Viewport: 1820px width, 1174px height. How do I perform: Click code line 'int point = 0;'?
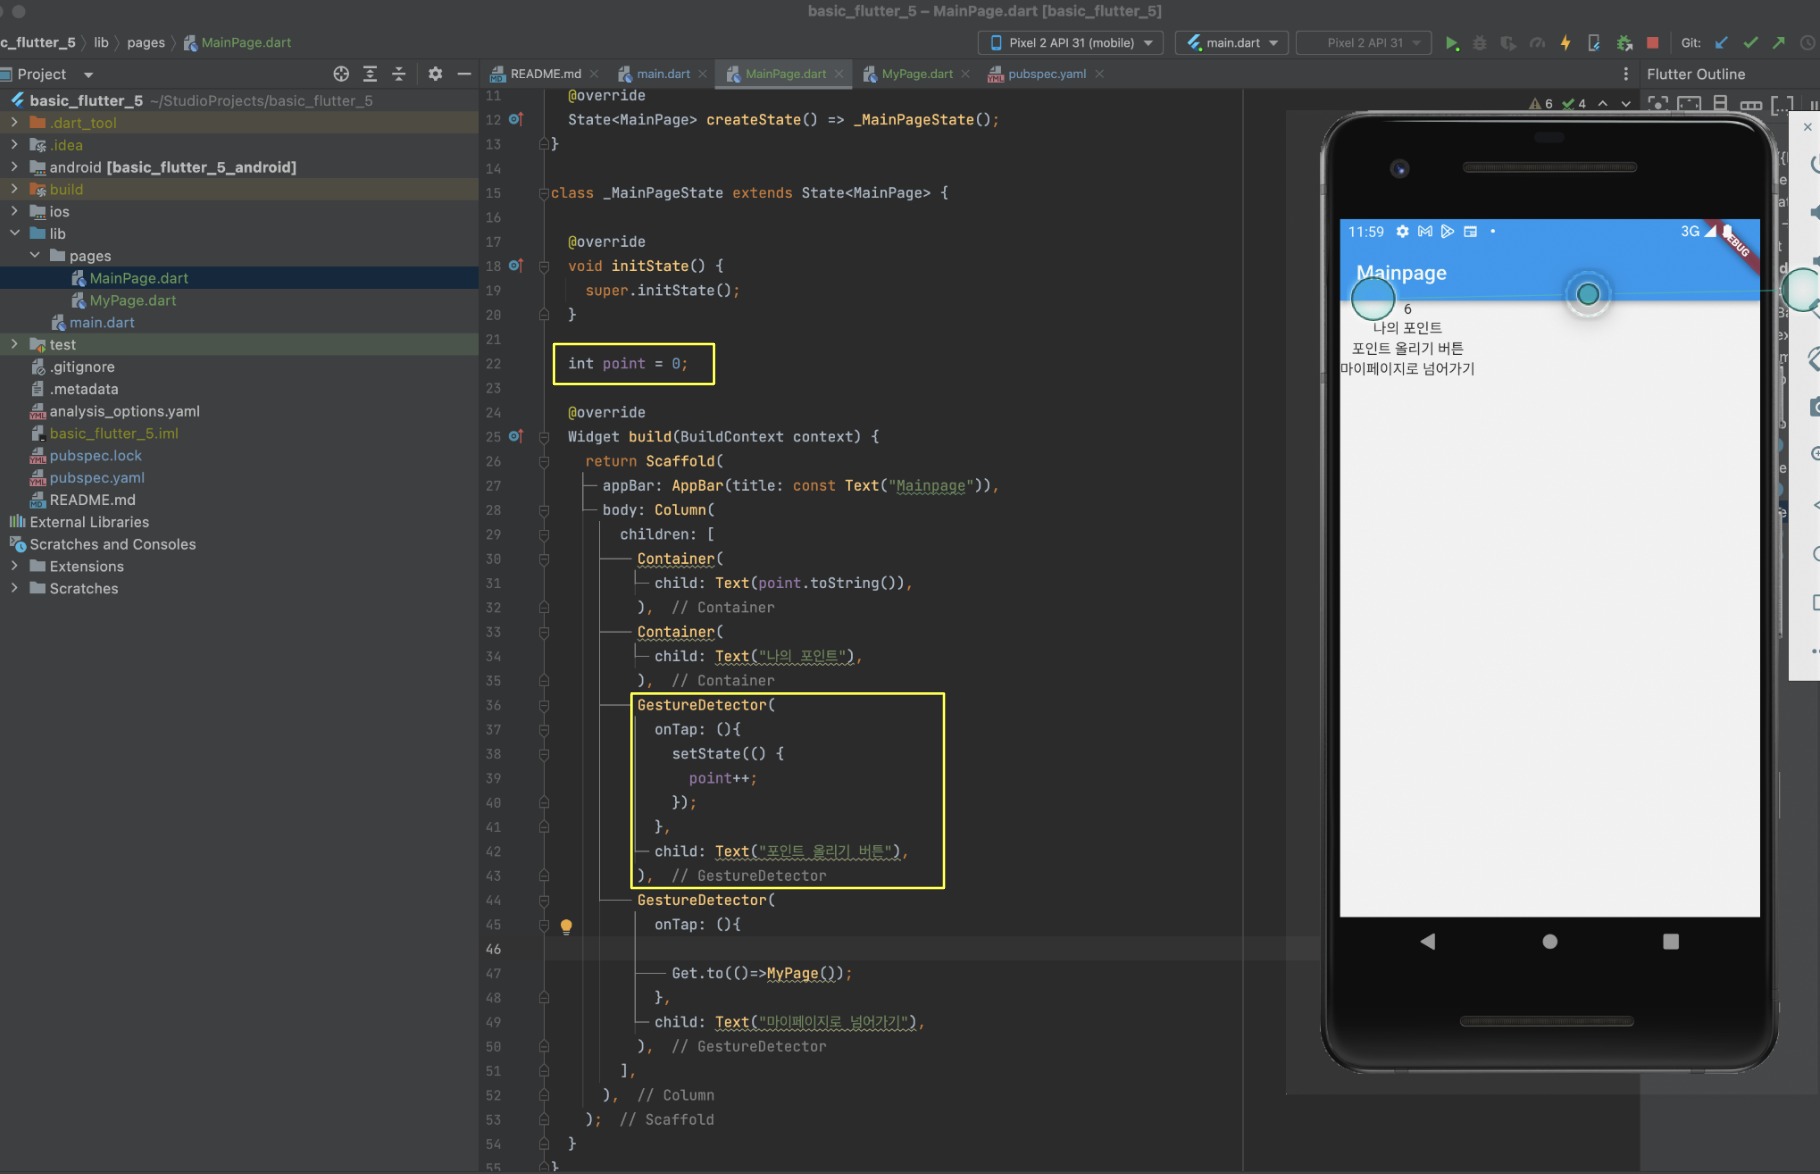(628, 364)
